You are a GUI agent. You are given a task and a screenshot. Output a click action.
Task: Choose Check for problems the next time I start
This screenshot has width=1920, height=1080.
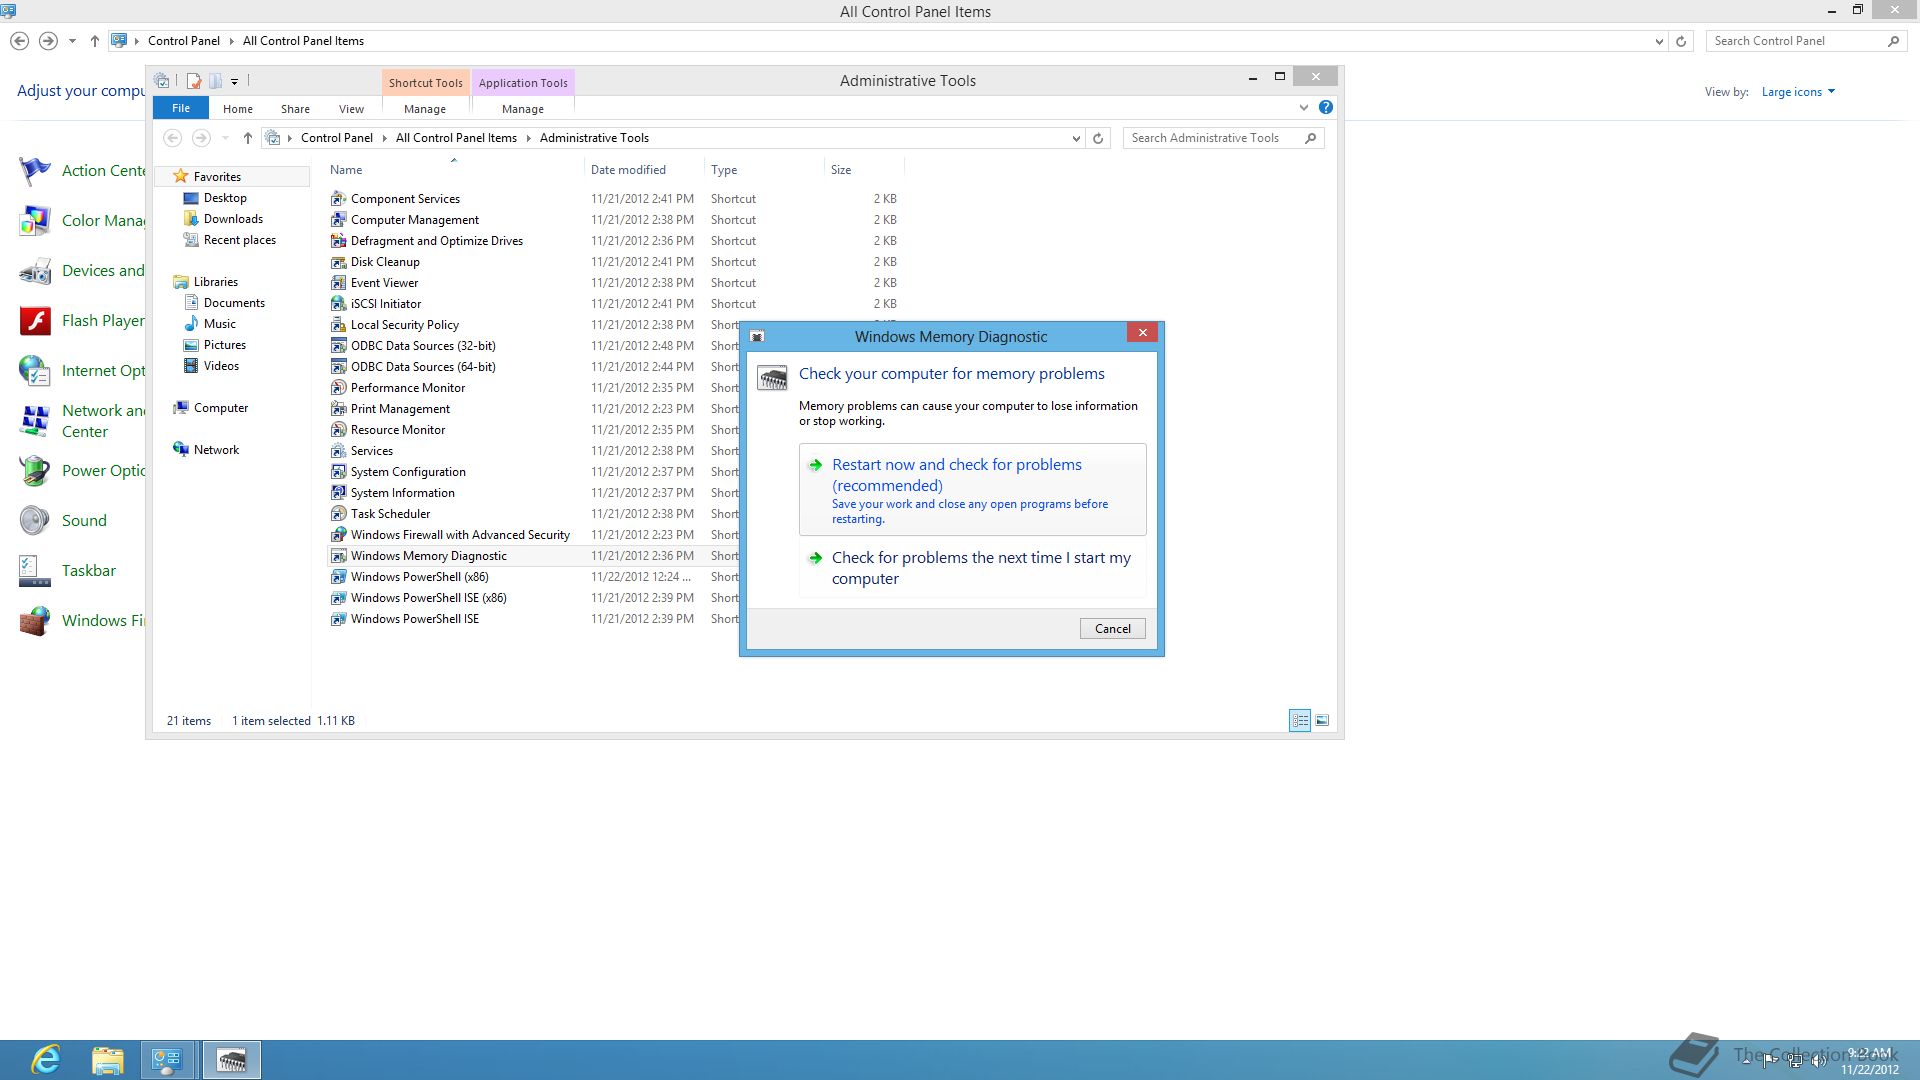[x=972, y=568]
